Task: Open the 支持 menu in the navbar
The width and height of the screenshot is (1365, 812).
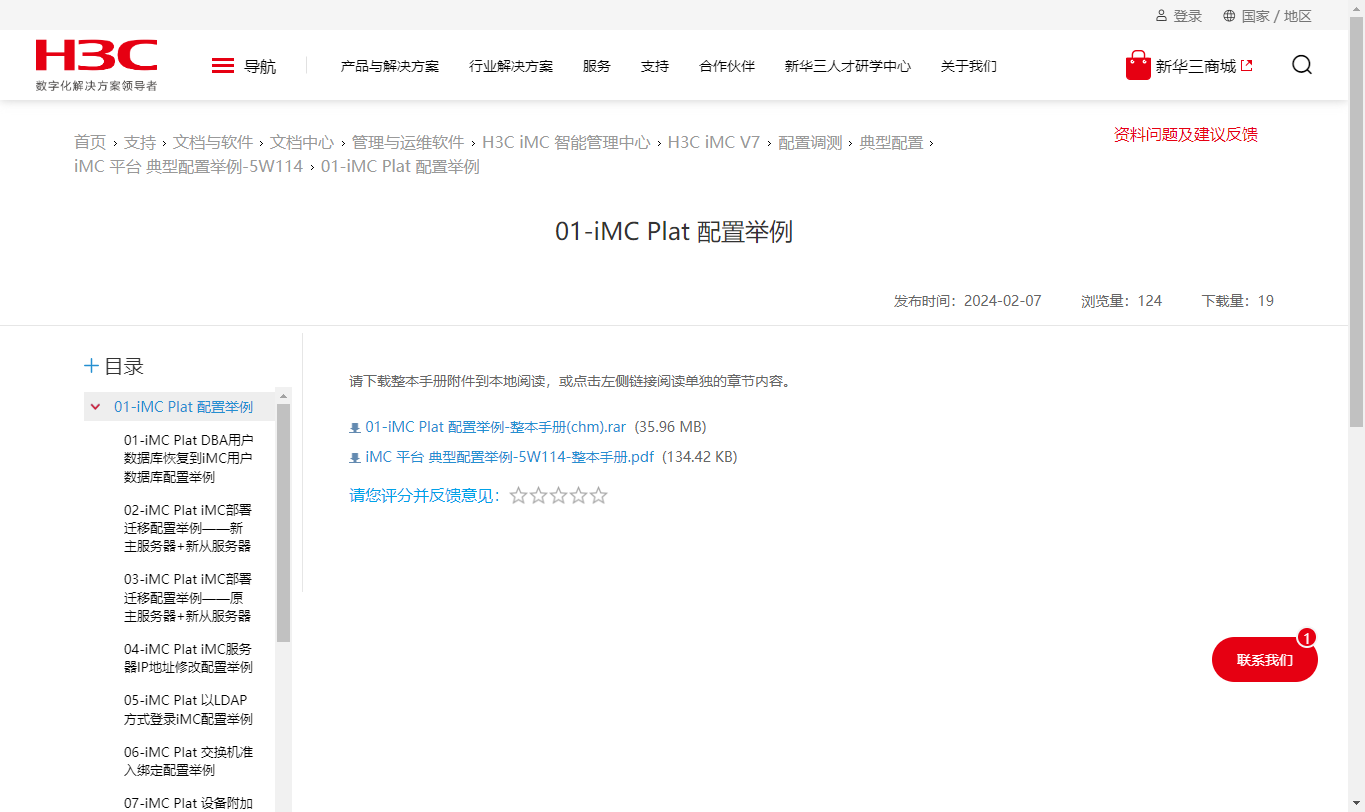Action: [x=655, y=66]
